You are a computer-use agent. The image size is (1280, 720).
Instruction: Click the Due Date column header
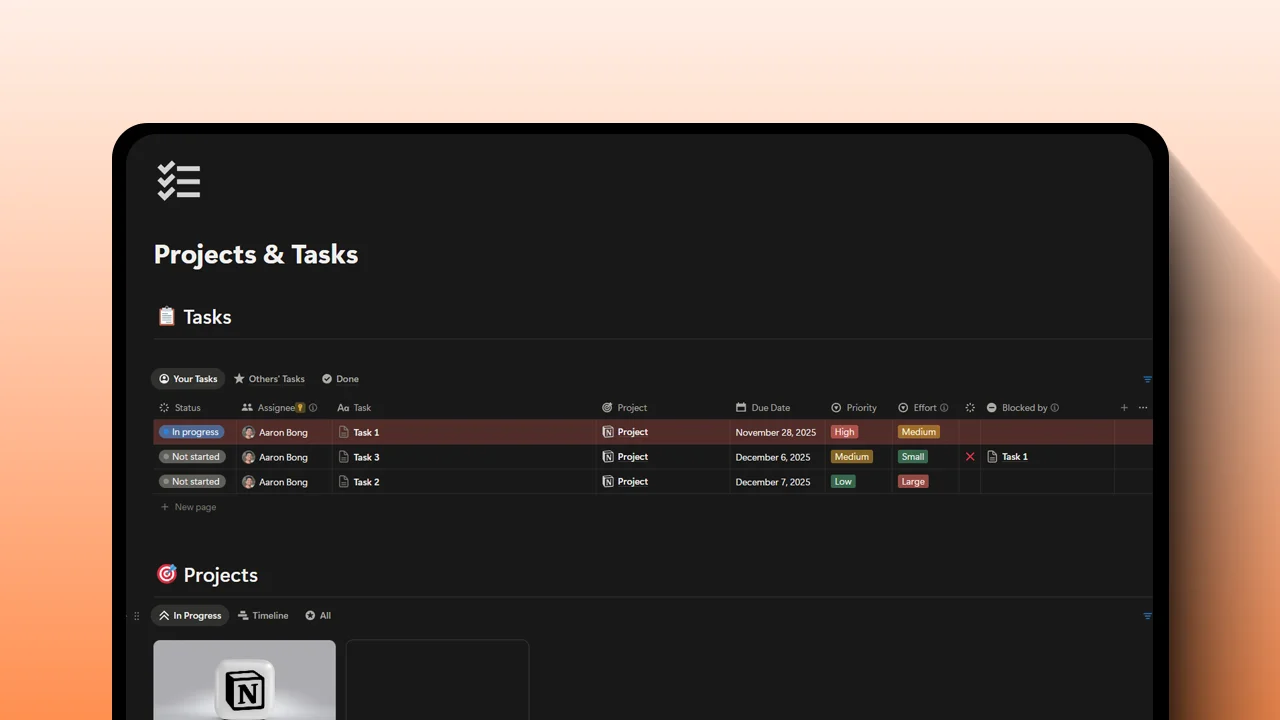coord(763,408)
